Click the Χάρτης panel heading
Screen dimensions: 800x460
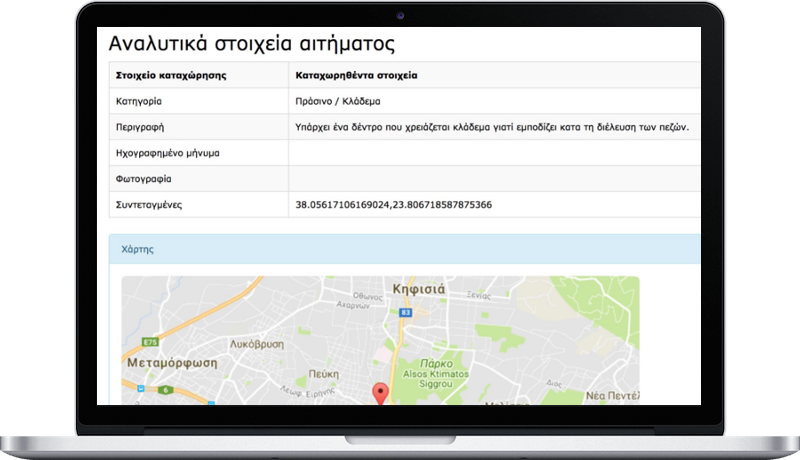[x=137, y=249]
